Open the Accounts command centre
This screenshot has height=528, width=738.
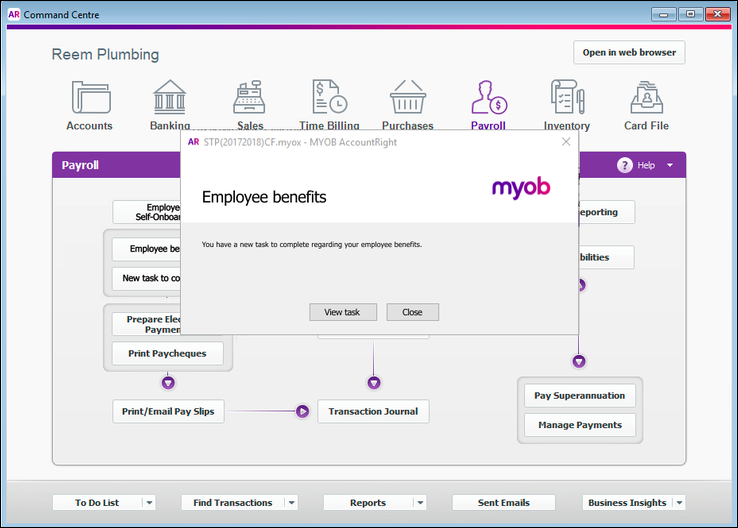[90, 105]
